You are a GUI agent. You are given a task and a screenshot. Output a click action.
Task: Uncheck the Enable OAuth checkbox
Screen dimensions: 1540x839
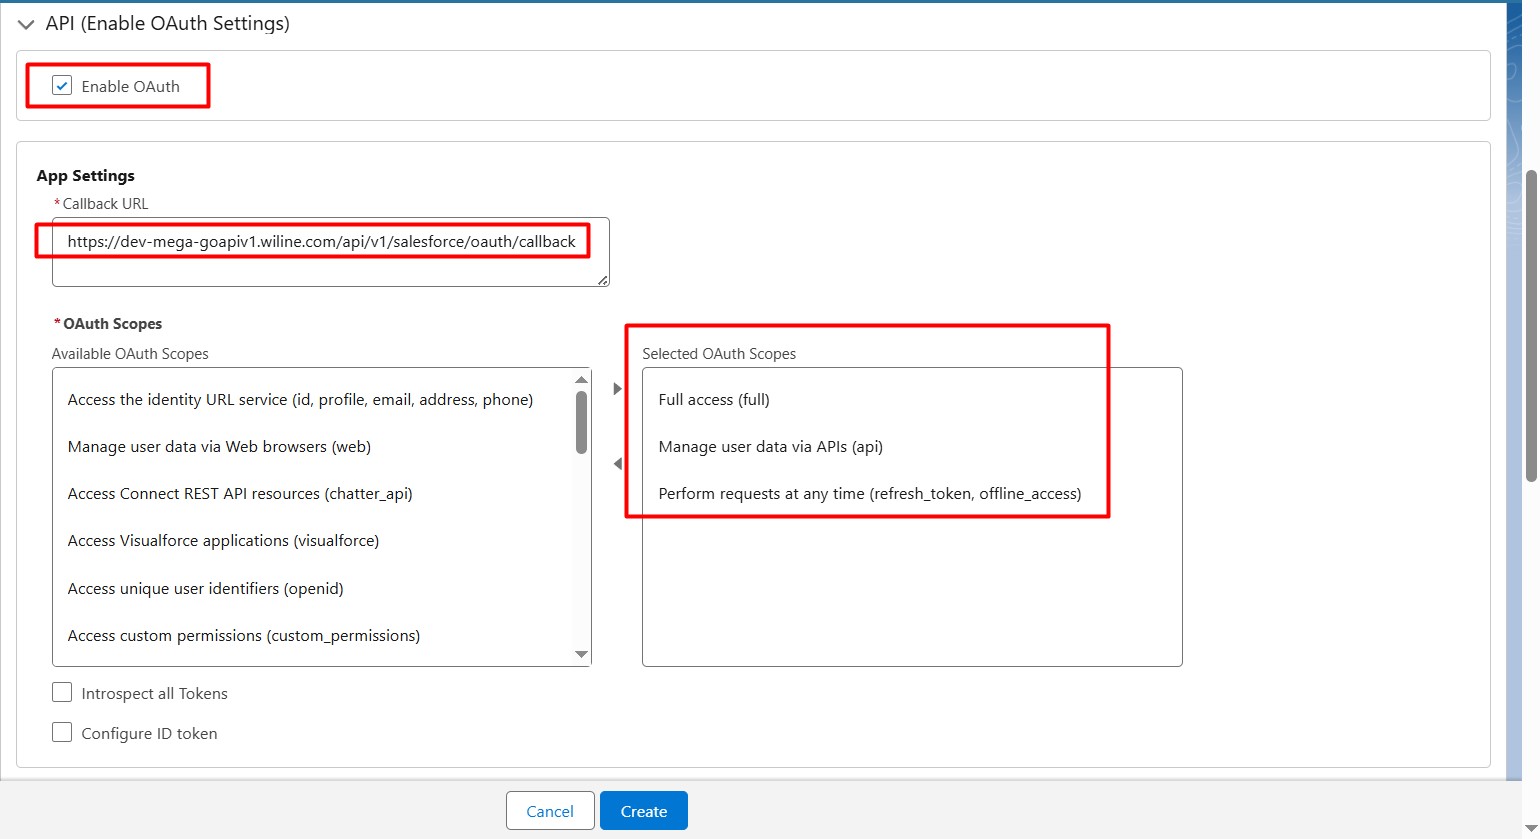(x=62, y=85)
